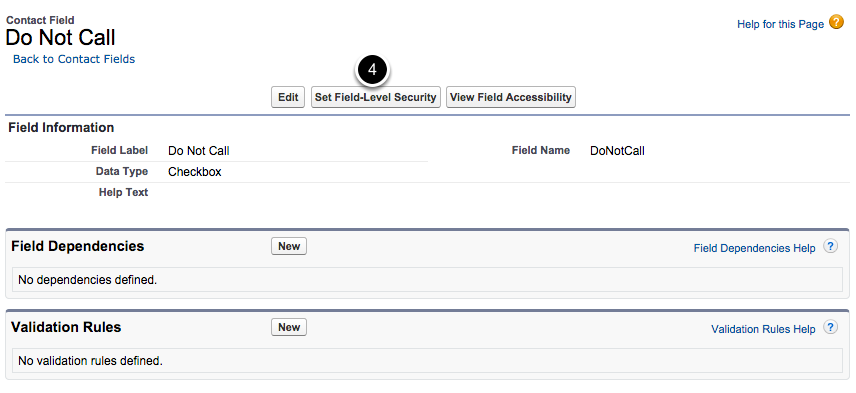Click the Do Not Call field label value
Image resolution: width=856 pixels, height=393 pixels.
(199, 151)
